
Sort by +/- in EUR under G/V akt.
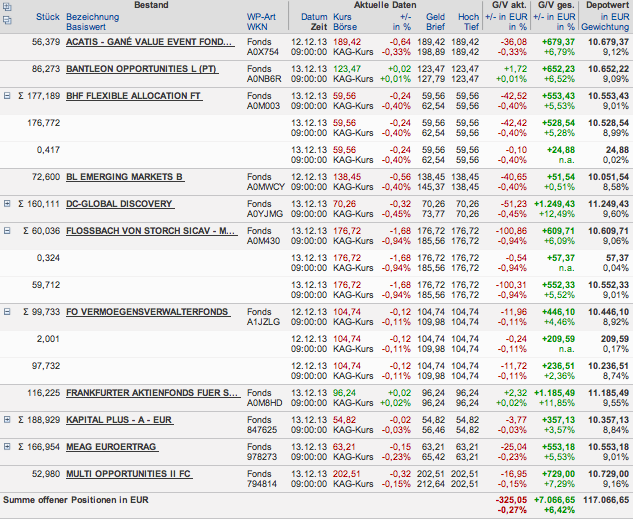506,17
